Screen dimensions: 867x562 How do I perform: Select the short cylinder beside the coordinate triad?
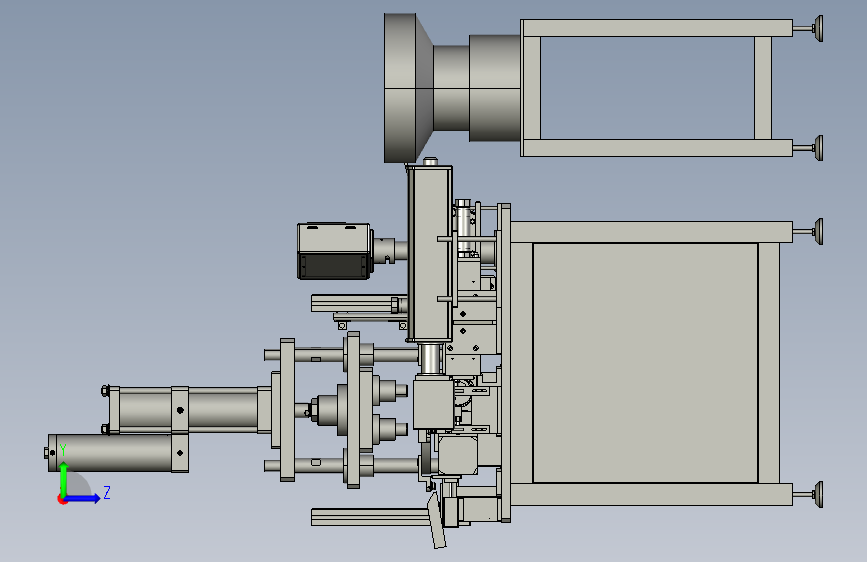(118, 453)
